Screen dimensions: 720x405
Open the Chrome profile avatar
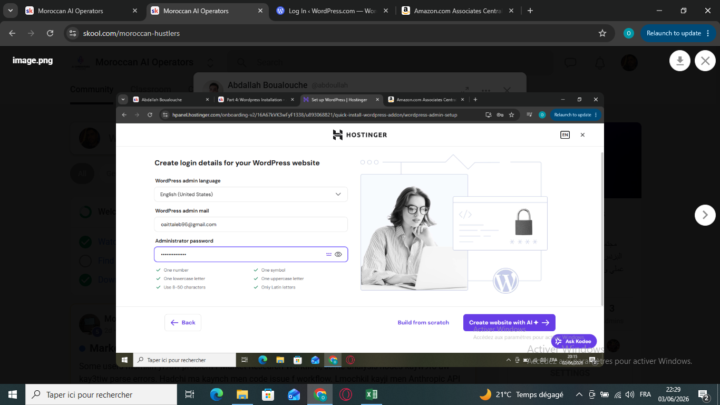click(x=629, y=33)
